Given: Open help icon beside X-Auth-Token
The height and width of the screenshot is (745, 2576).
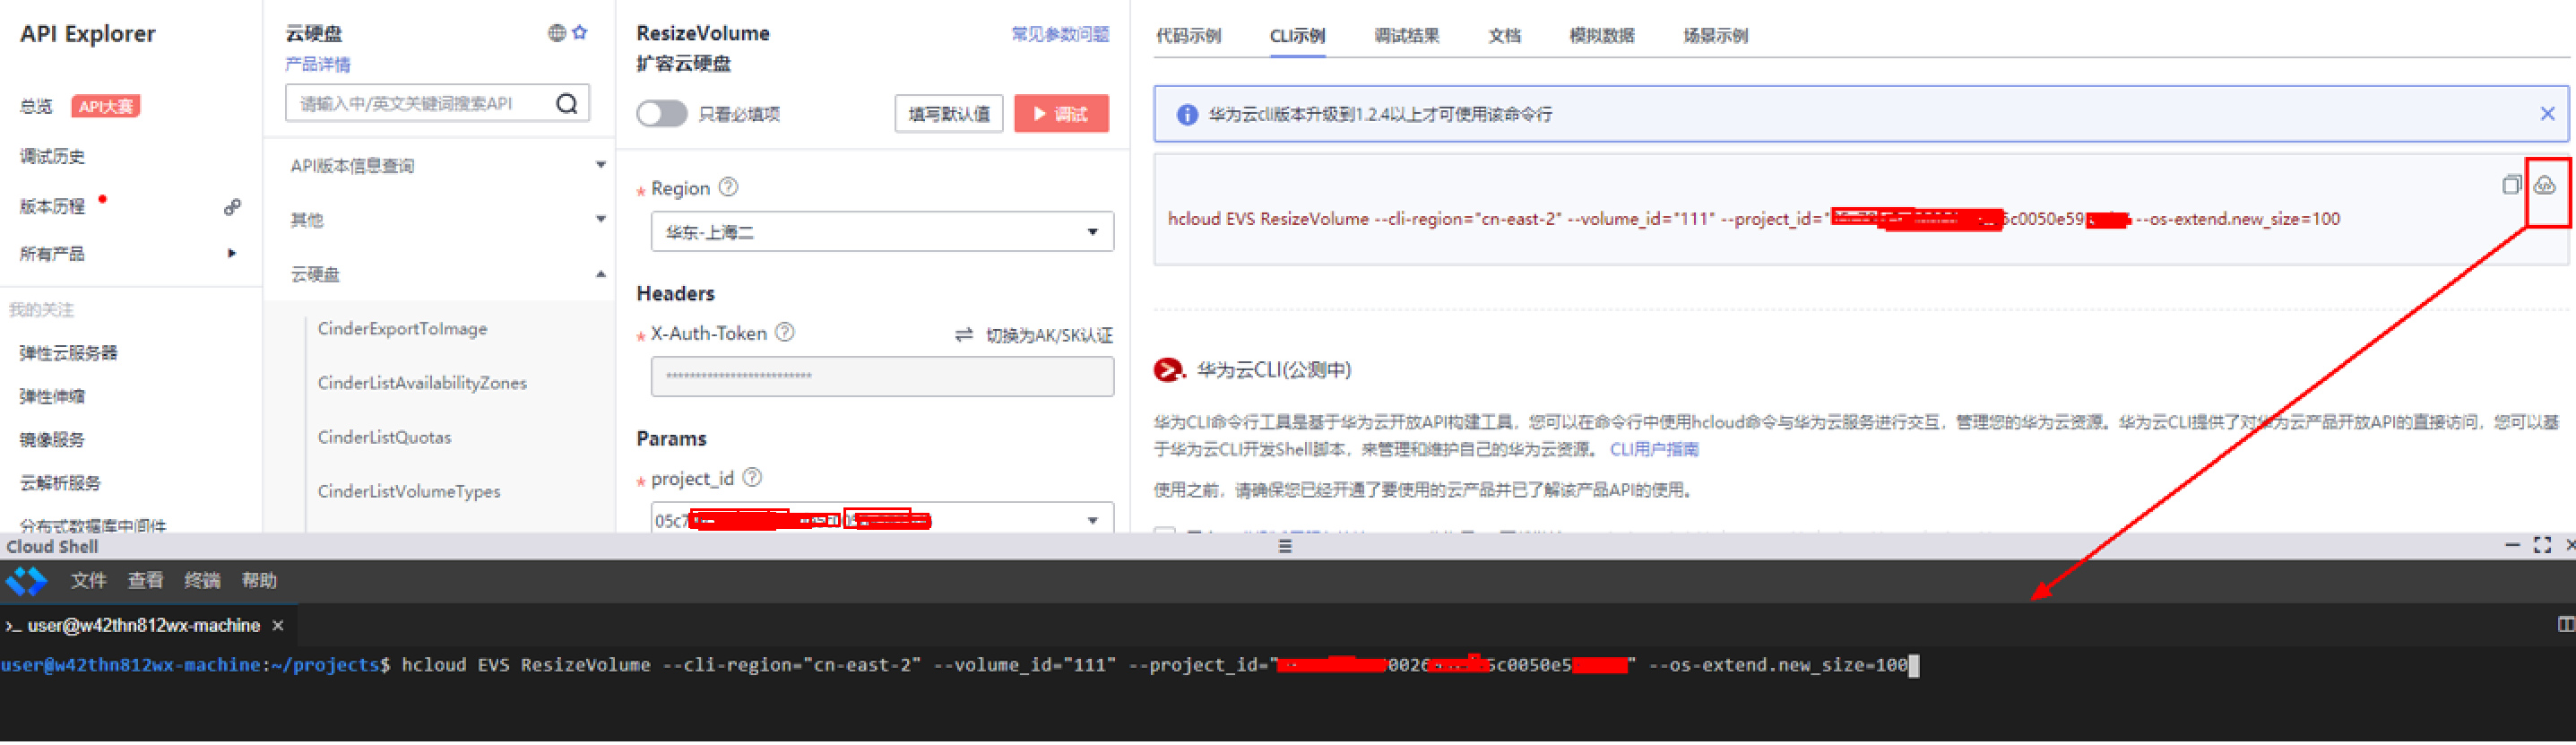Looking at the screenshot, I should click(786, 332).
